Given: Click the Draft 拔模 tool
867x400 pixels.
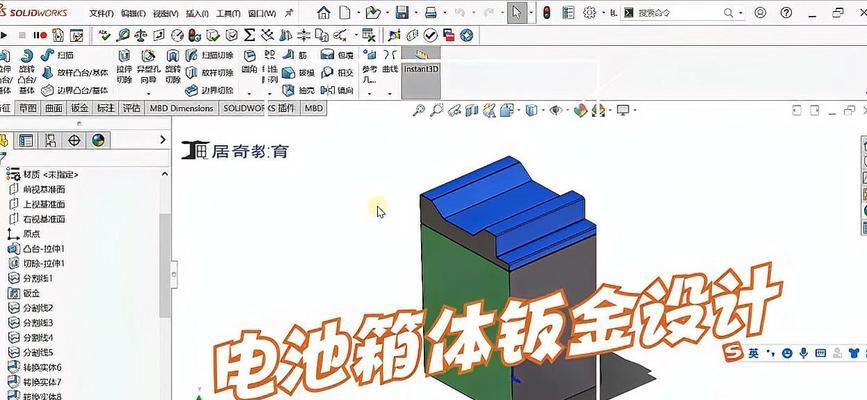Looking at the screenshot, I should tap(298, 72).
